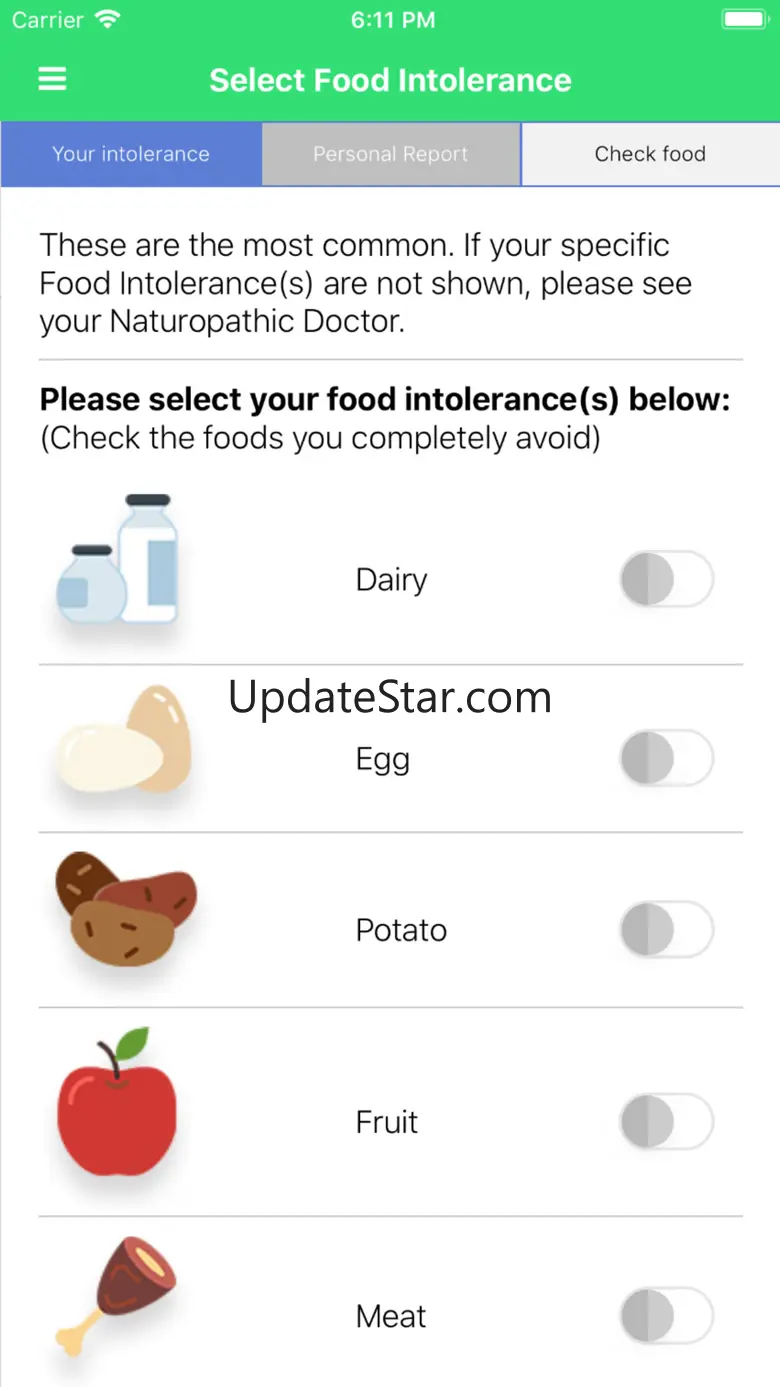Enable the Fruit intolerance toggle

point(666,1122)
